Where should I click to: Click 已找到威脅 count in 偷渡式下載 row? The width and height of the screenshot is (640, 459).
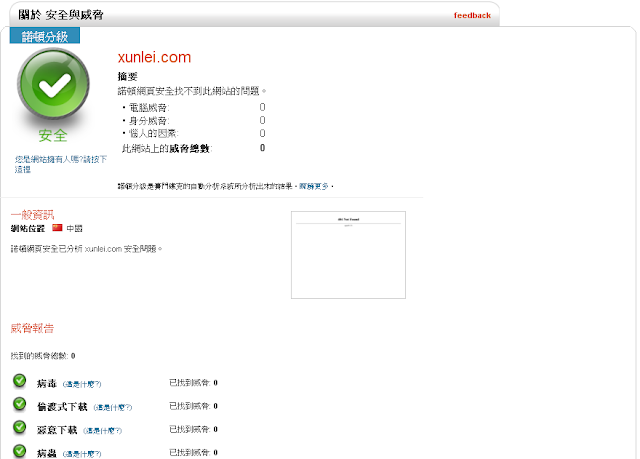(193, 406)
